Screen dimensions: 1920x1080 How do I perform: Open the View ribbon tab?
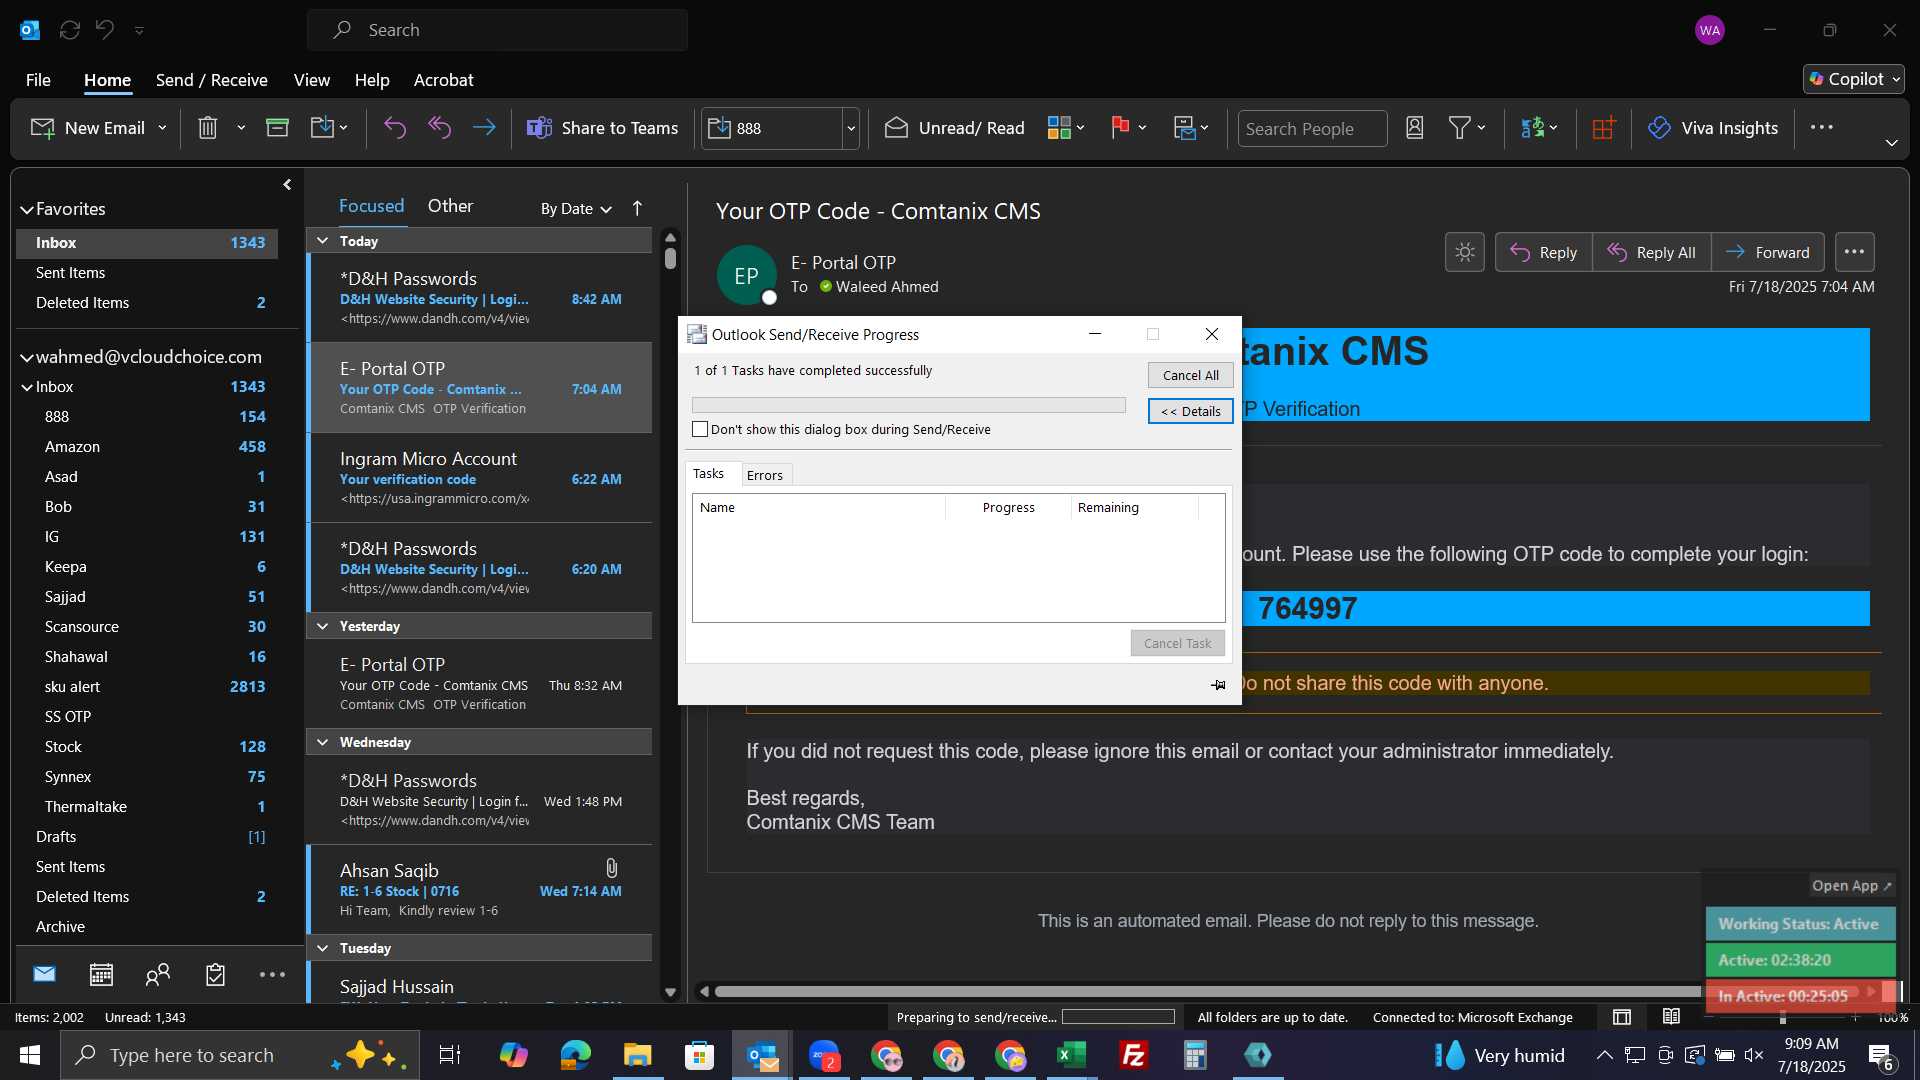312,80
